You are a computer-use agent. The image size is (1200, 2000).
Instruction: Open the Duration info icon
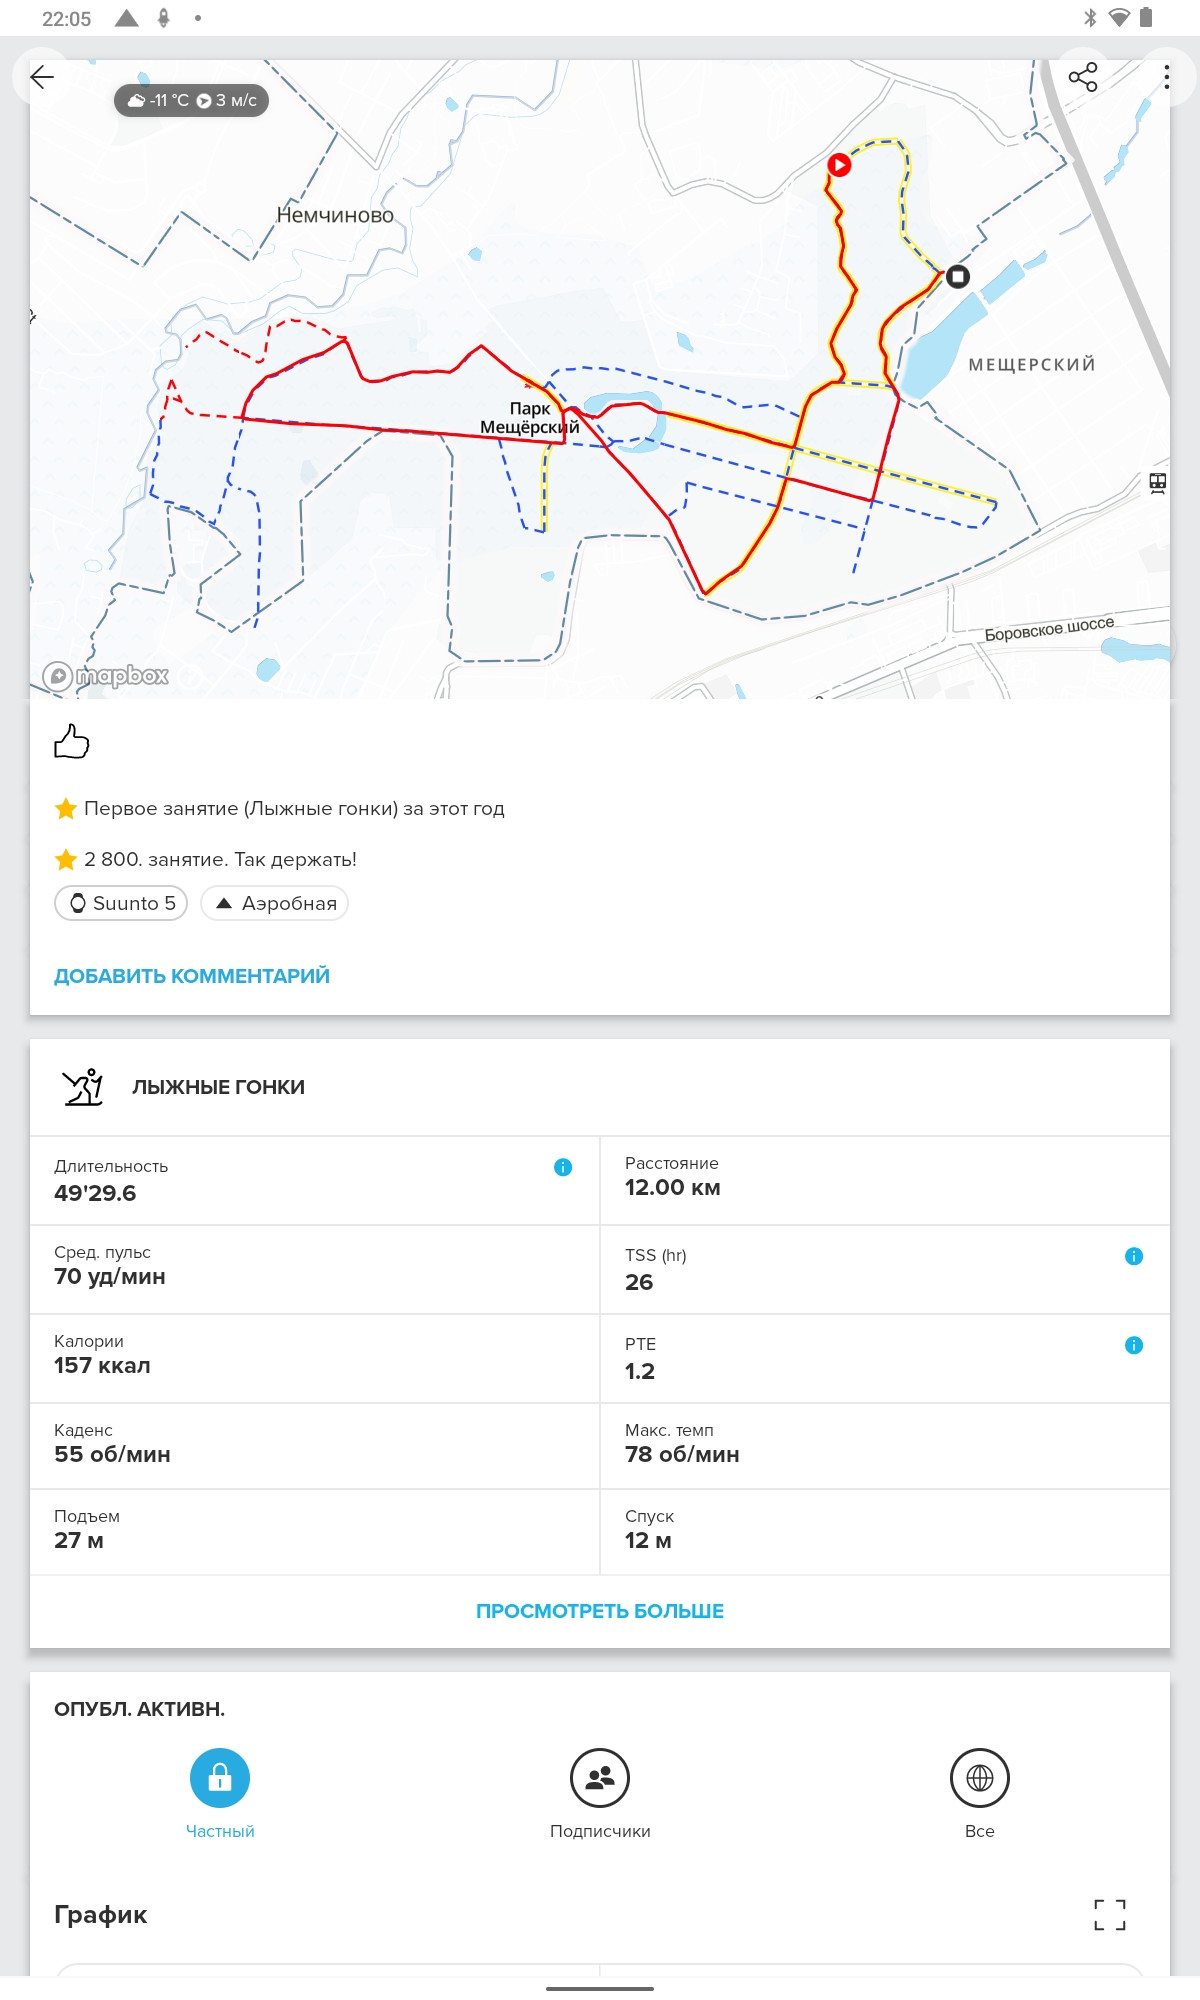tap(563, 1167)
